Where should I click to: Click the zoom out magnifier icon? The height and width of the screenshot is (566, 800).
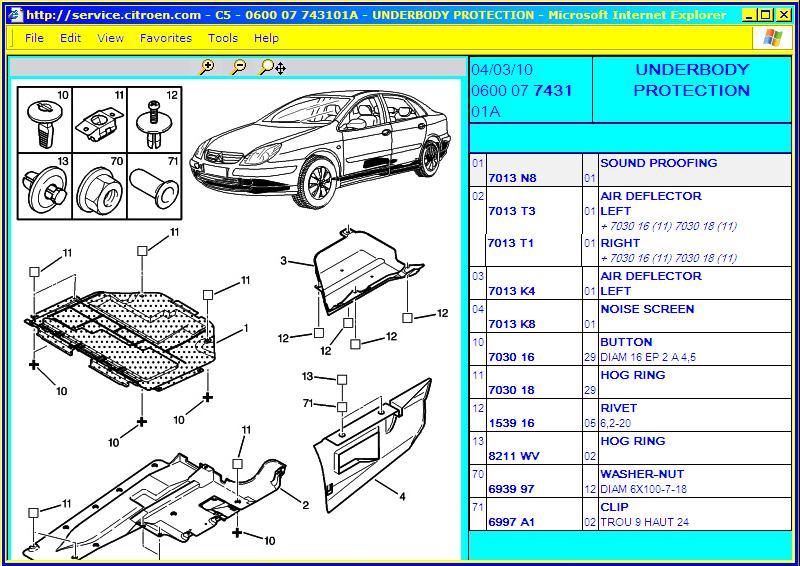pyautogui.click(x=238, y=67)
